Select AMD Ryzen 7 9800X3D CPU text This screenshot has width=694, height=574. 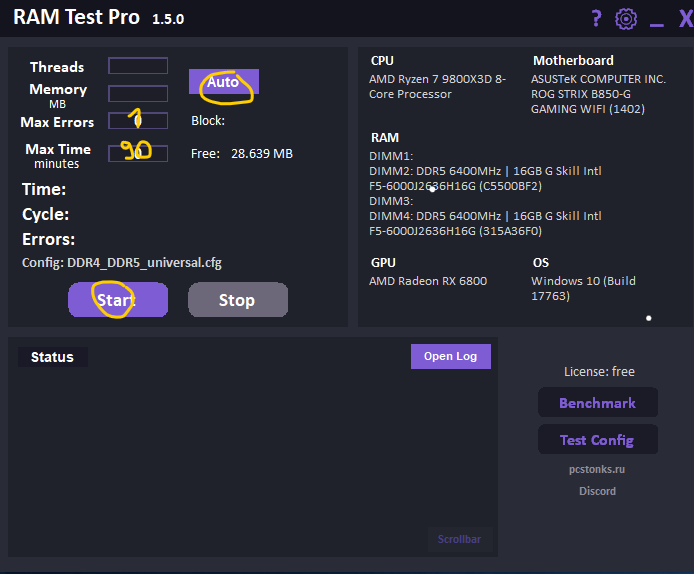437,87
